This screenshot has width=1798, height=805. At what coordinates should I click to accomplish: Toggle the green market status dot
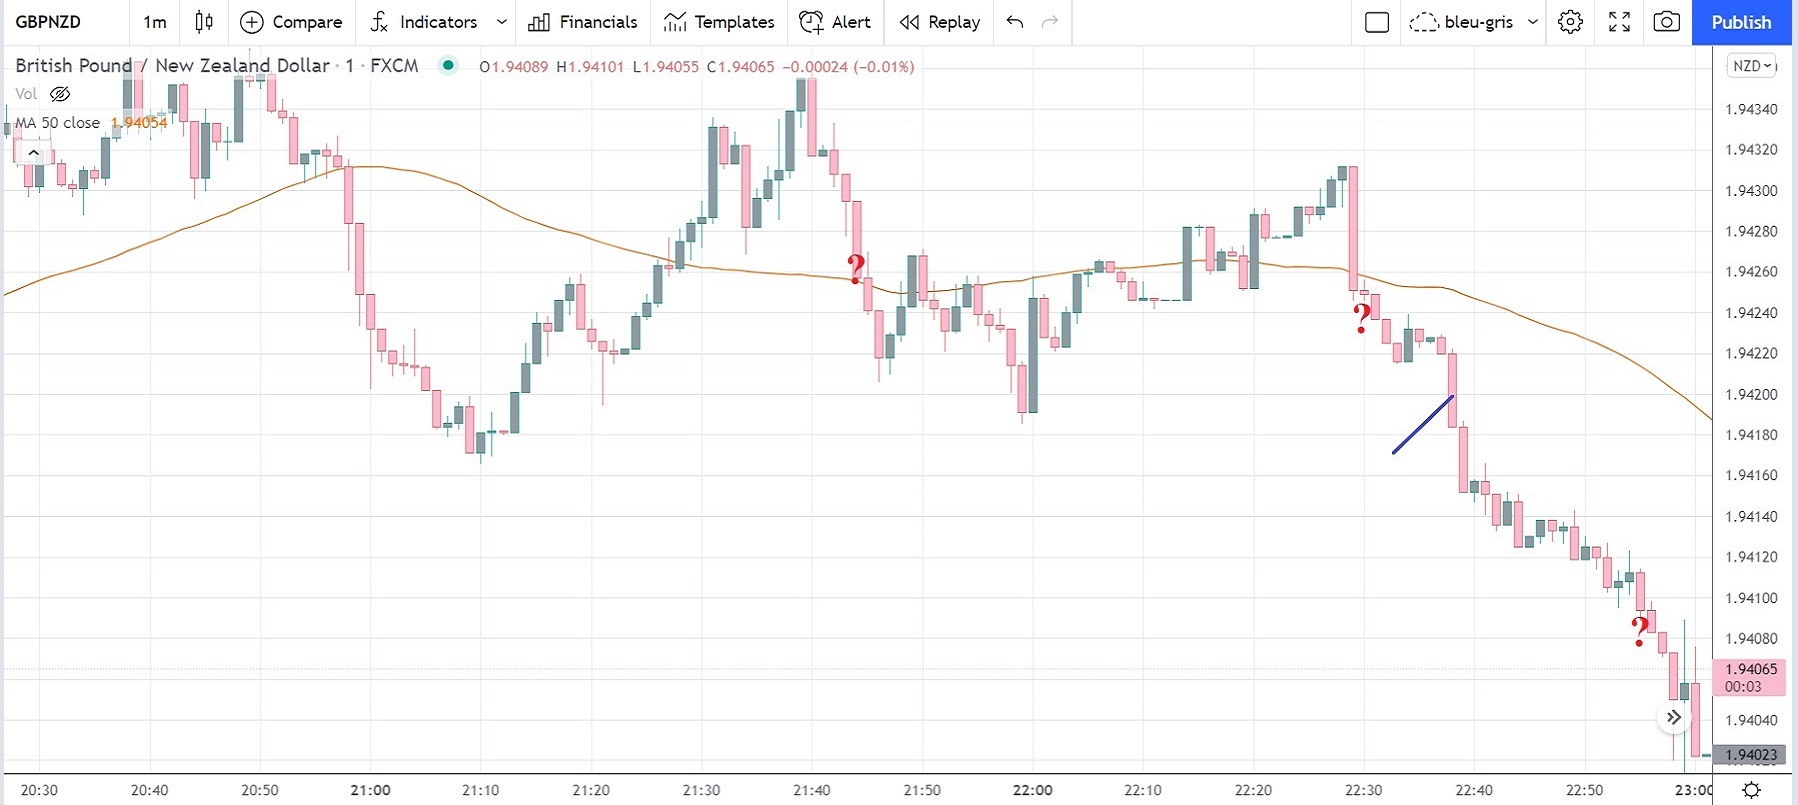(x=449, y=66)
